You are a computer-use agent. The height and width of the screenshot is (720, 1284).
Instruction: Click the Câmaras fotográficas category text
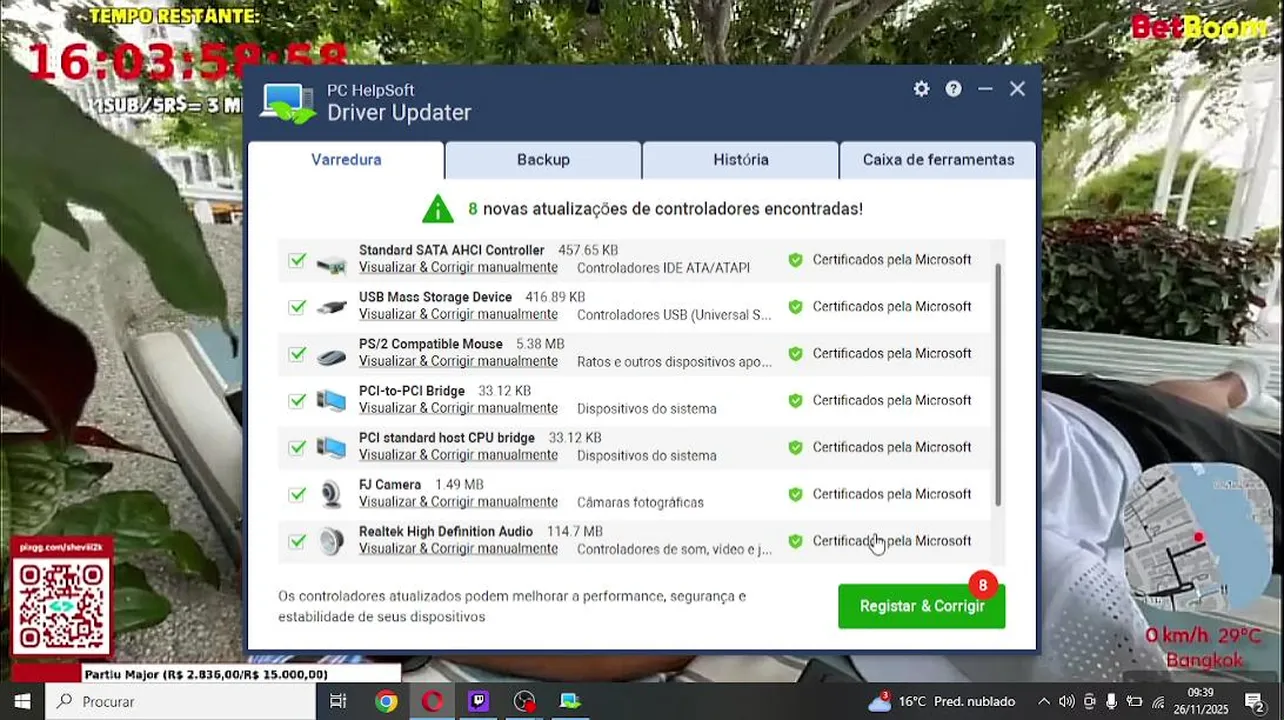[640, 502]
